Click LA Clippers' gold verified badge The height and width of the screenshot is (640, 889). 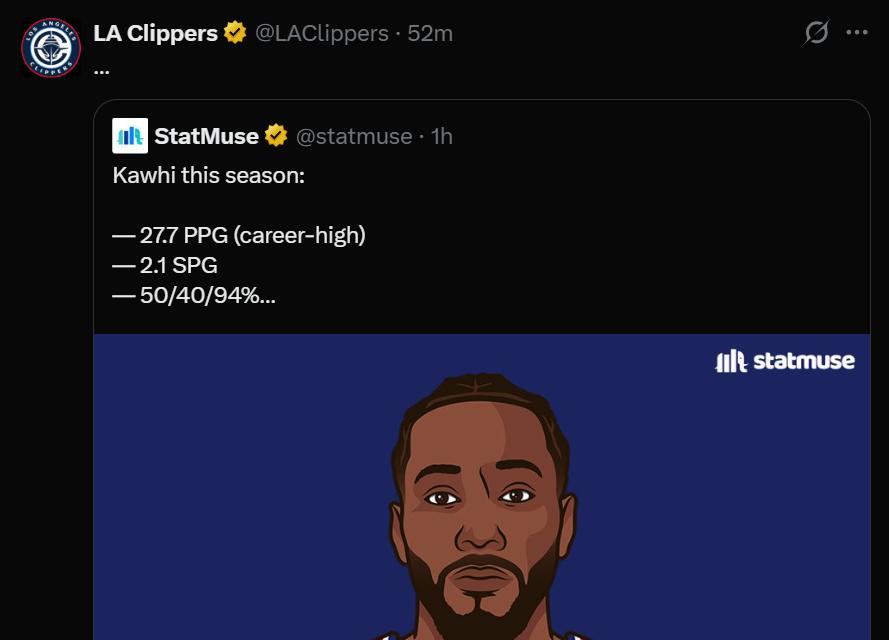coord(235,33)
